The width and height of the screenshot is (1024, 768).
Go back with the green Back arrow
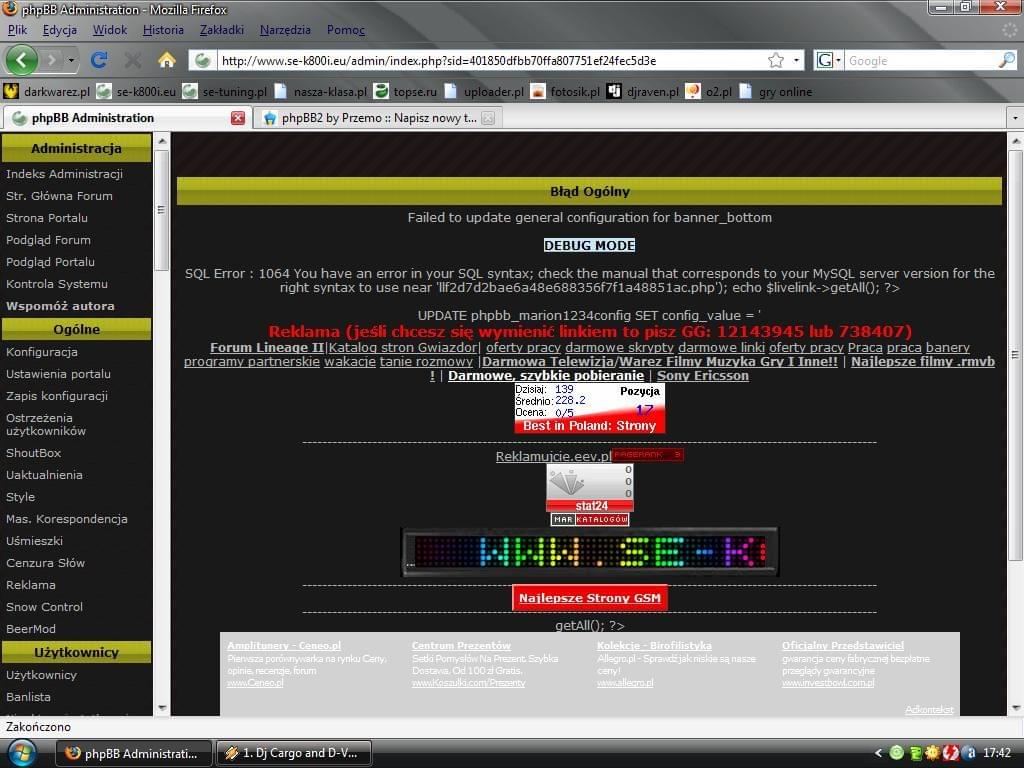pyautogui.click(x=22, y=61)
